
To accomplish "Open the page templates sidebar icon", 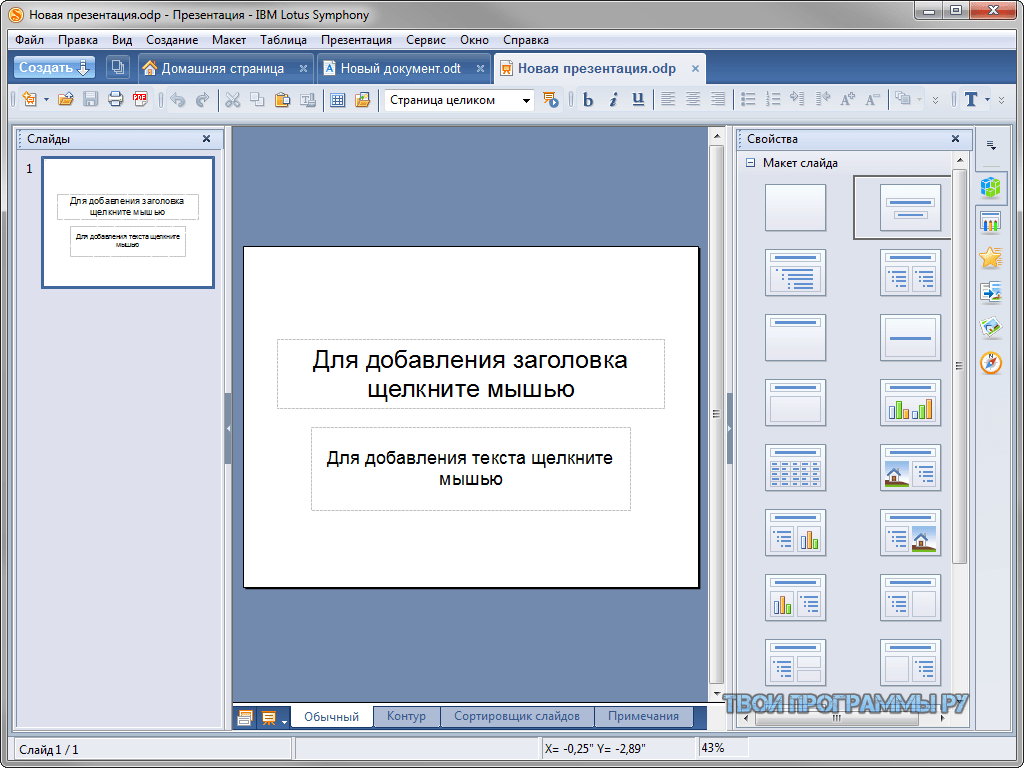I will [x=991, y=223].
